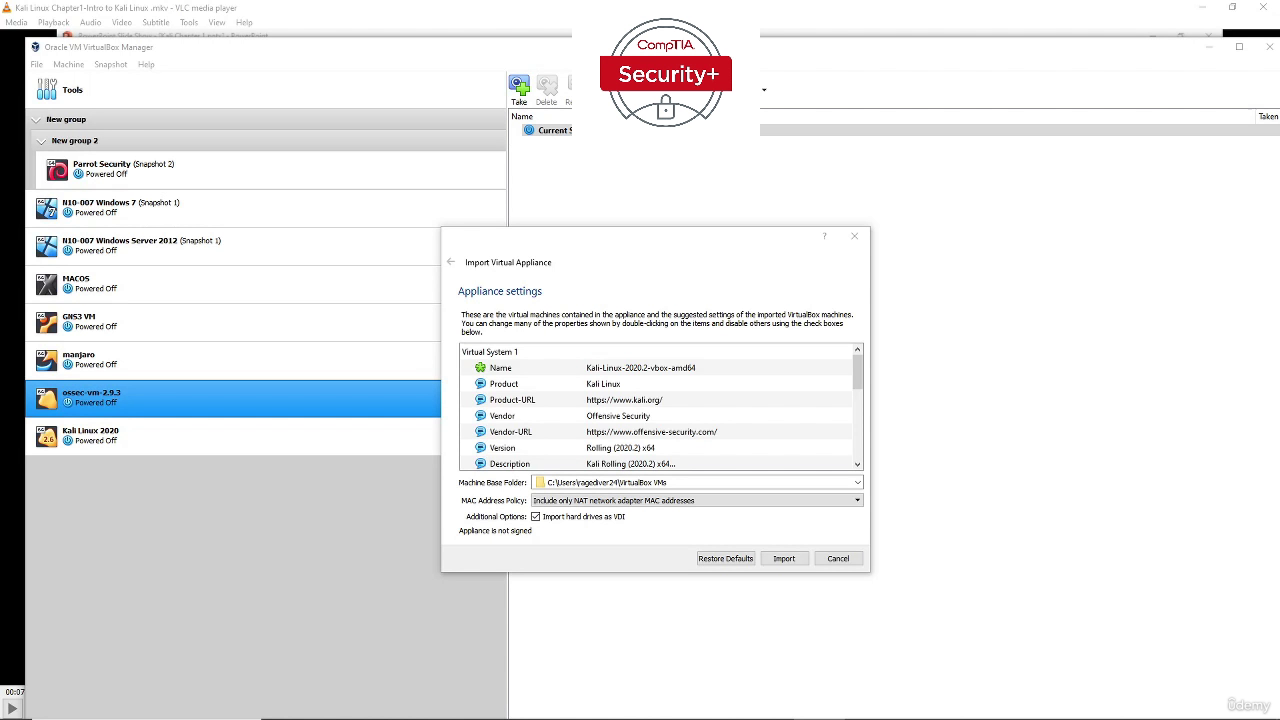Open the MAC Address Policy dropdown
The width and height of the screenshot is (1280, 720).
point(697,500)
